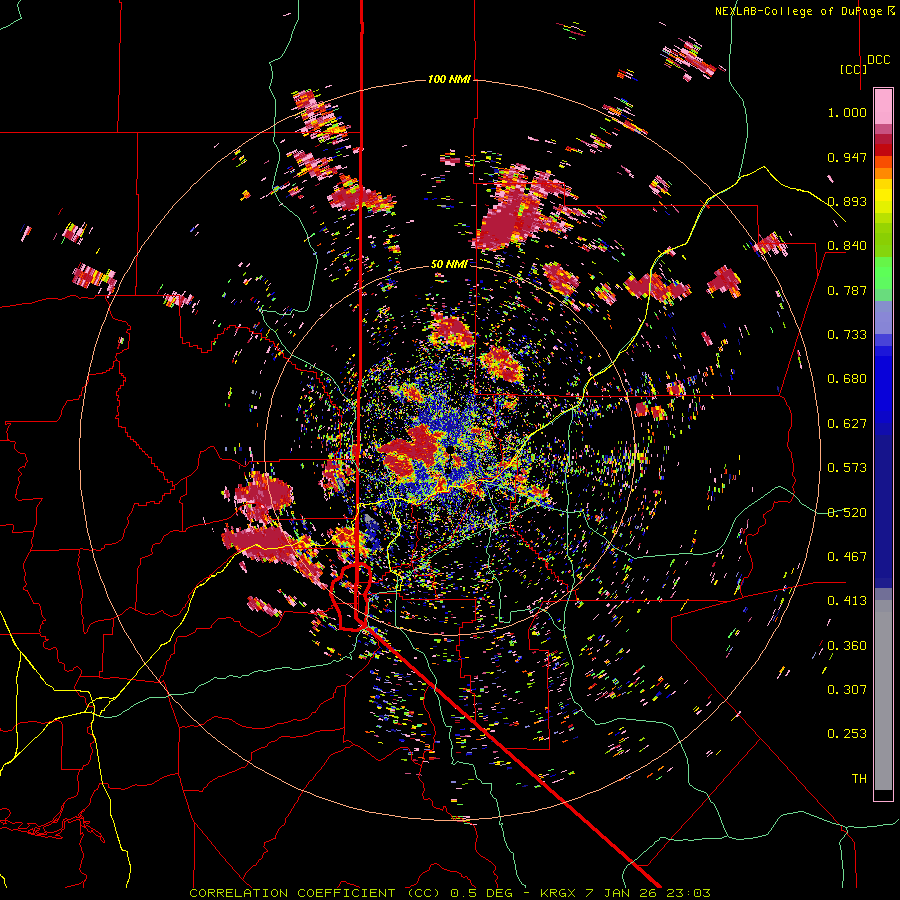Select the 0.573 scale value
900x900 pixels.
coord(847,468)
